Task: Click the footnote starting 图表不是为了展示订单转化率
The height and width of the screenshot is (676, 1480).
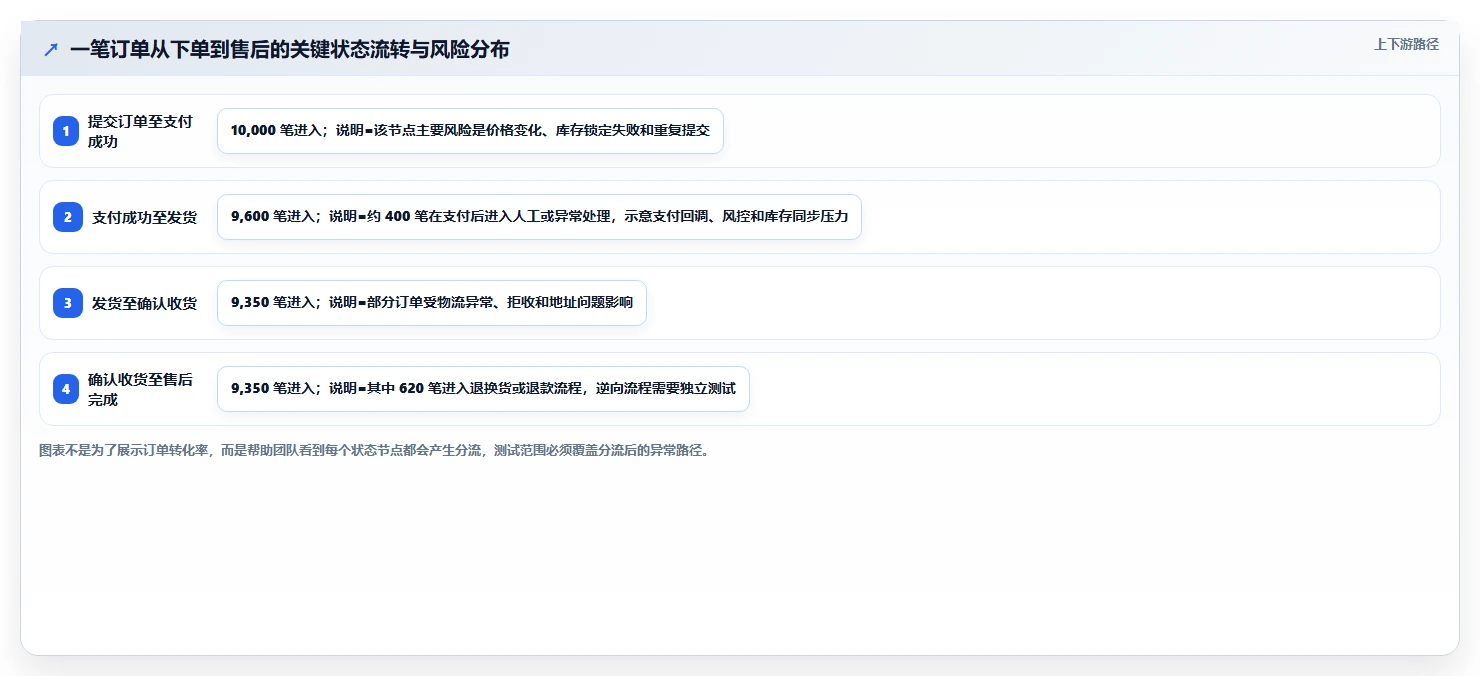Action: point(374,450)
